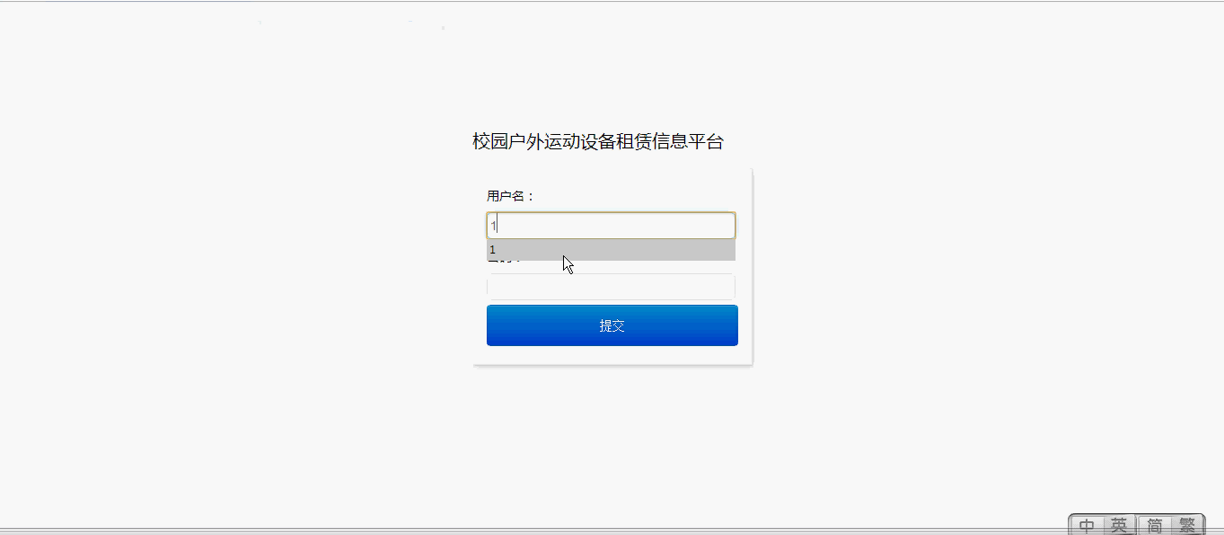Click 校园 at the start of the title

tap(490, 142)
